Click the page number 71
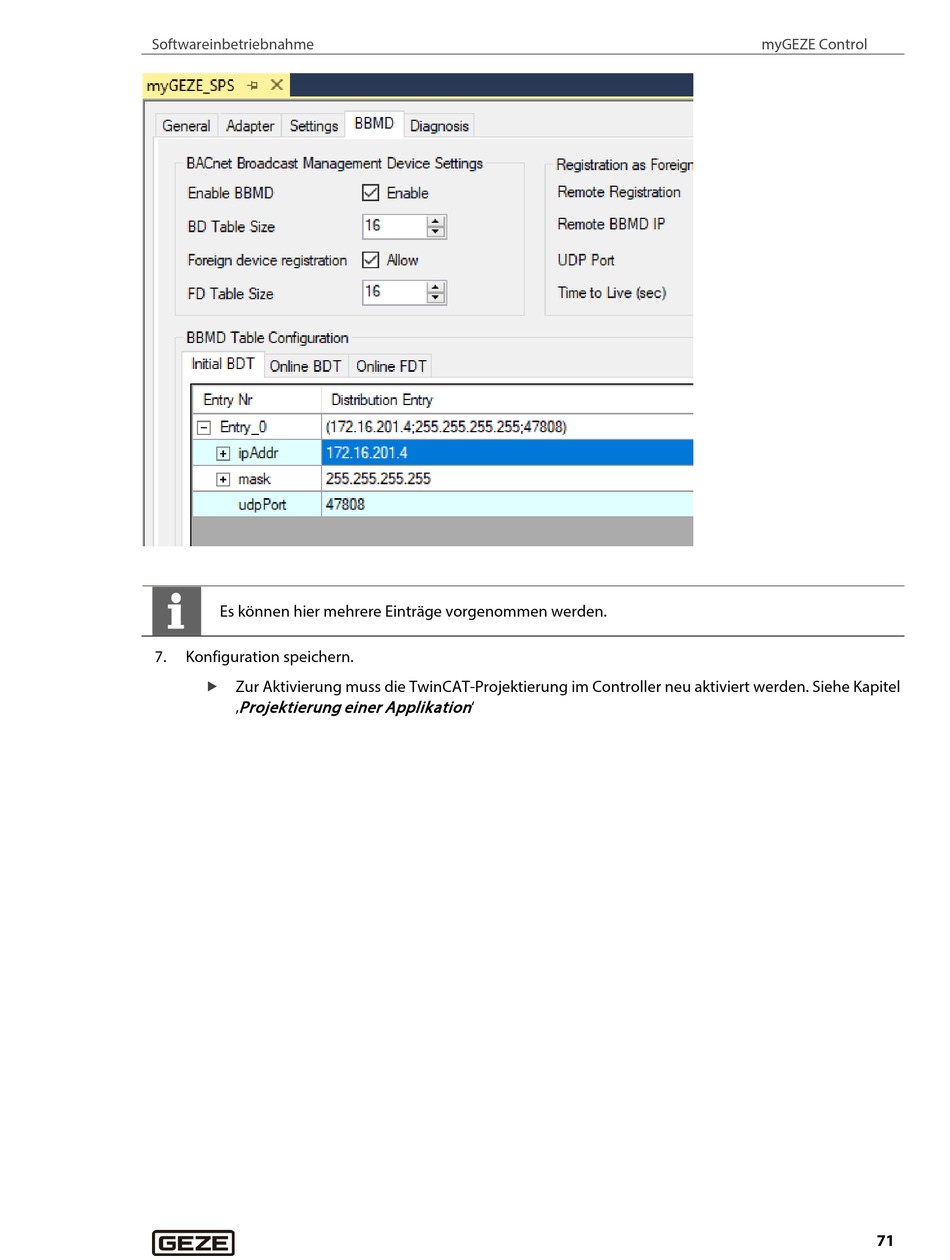The width and height of the screenshot is (950, 1260). click(885, 1241)
